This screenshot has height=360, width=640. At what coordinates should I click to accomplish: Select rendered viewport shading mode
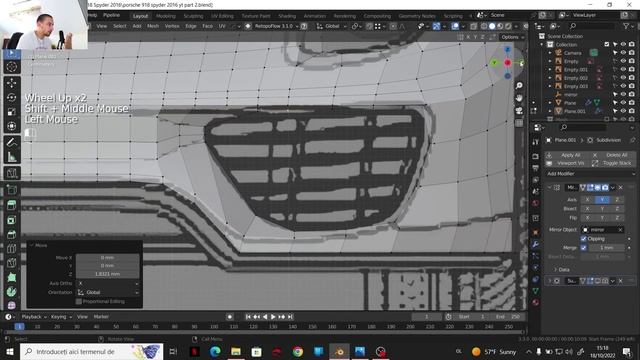[508, 26]
